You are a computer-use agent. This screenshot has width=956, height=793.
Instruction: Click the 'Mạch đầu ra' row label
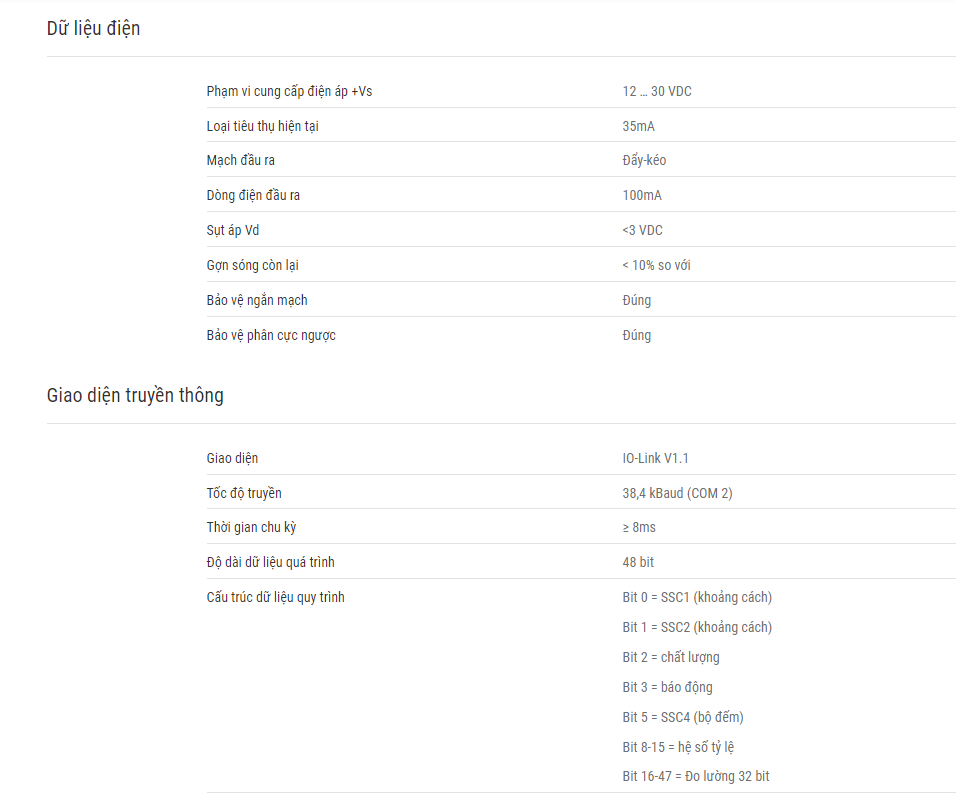coord(240,160)
